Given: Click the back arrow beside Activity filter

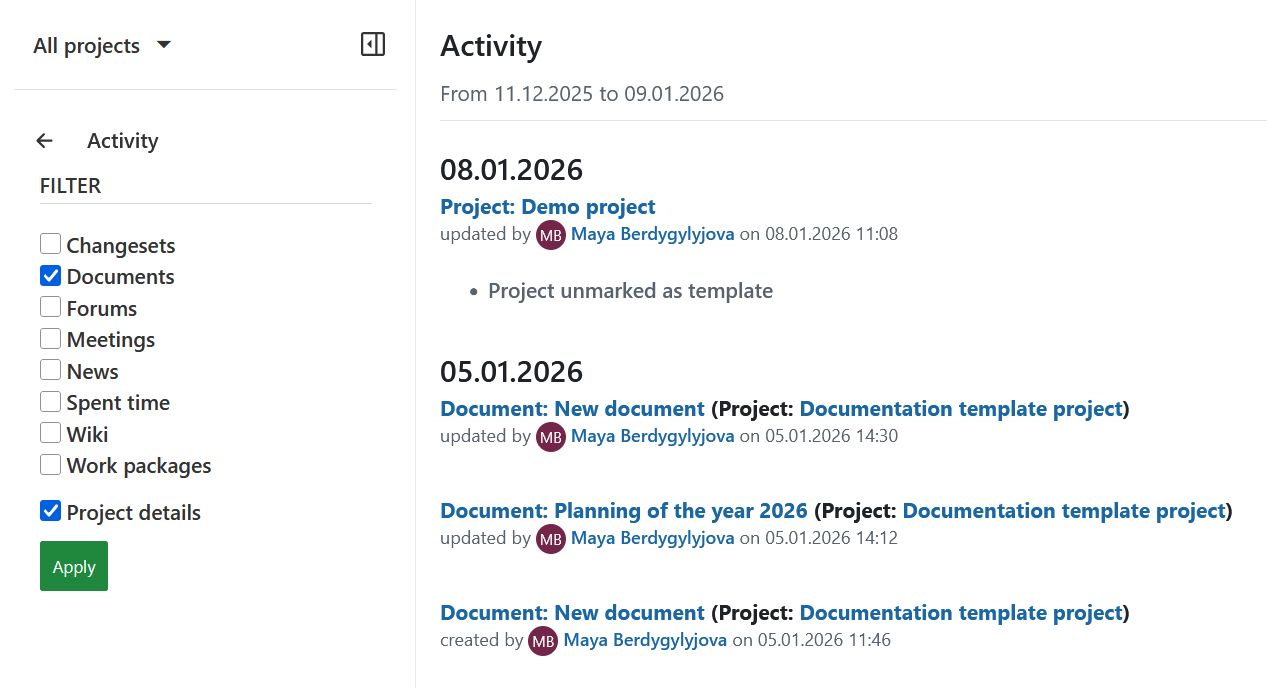Looking at the screenshot, I should click(44, 140).
